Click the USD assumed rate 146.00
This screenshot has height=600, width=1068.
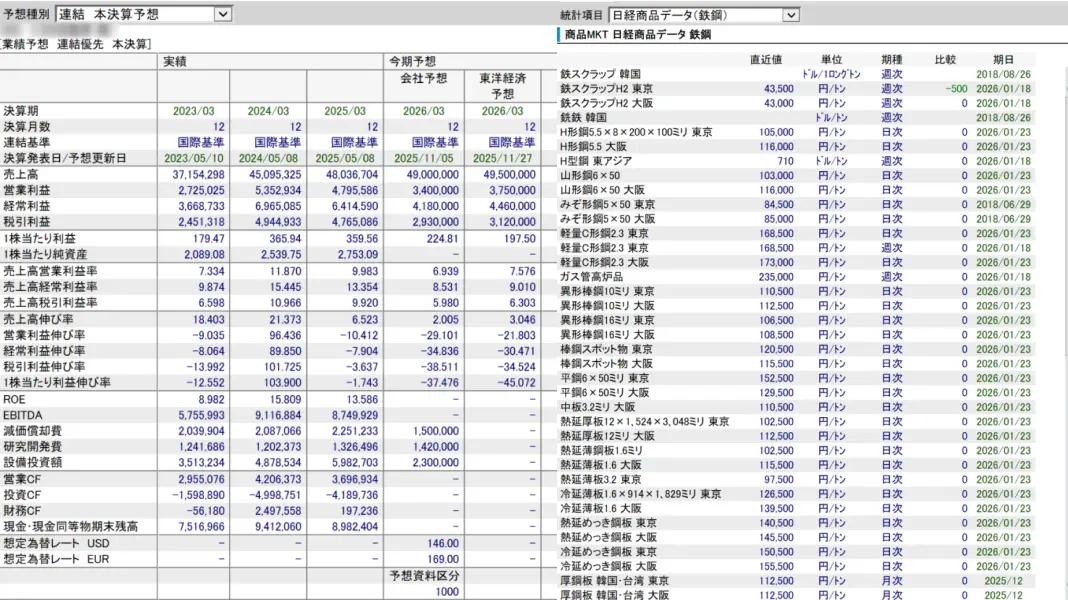pos(443,543)
